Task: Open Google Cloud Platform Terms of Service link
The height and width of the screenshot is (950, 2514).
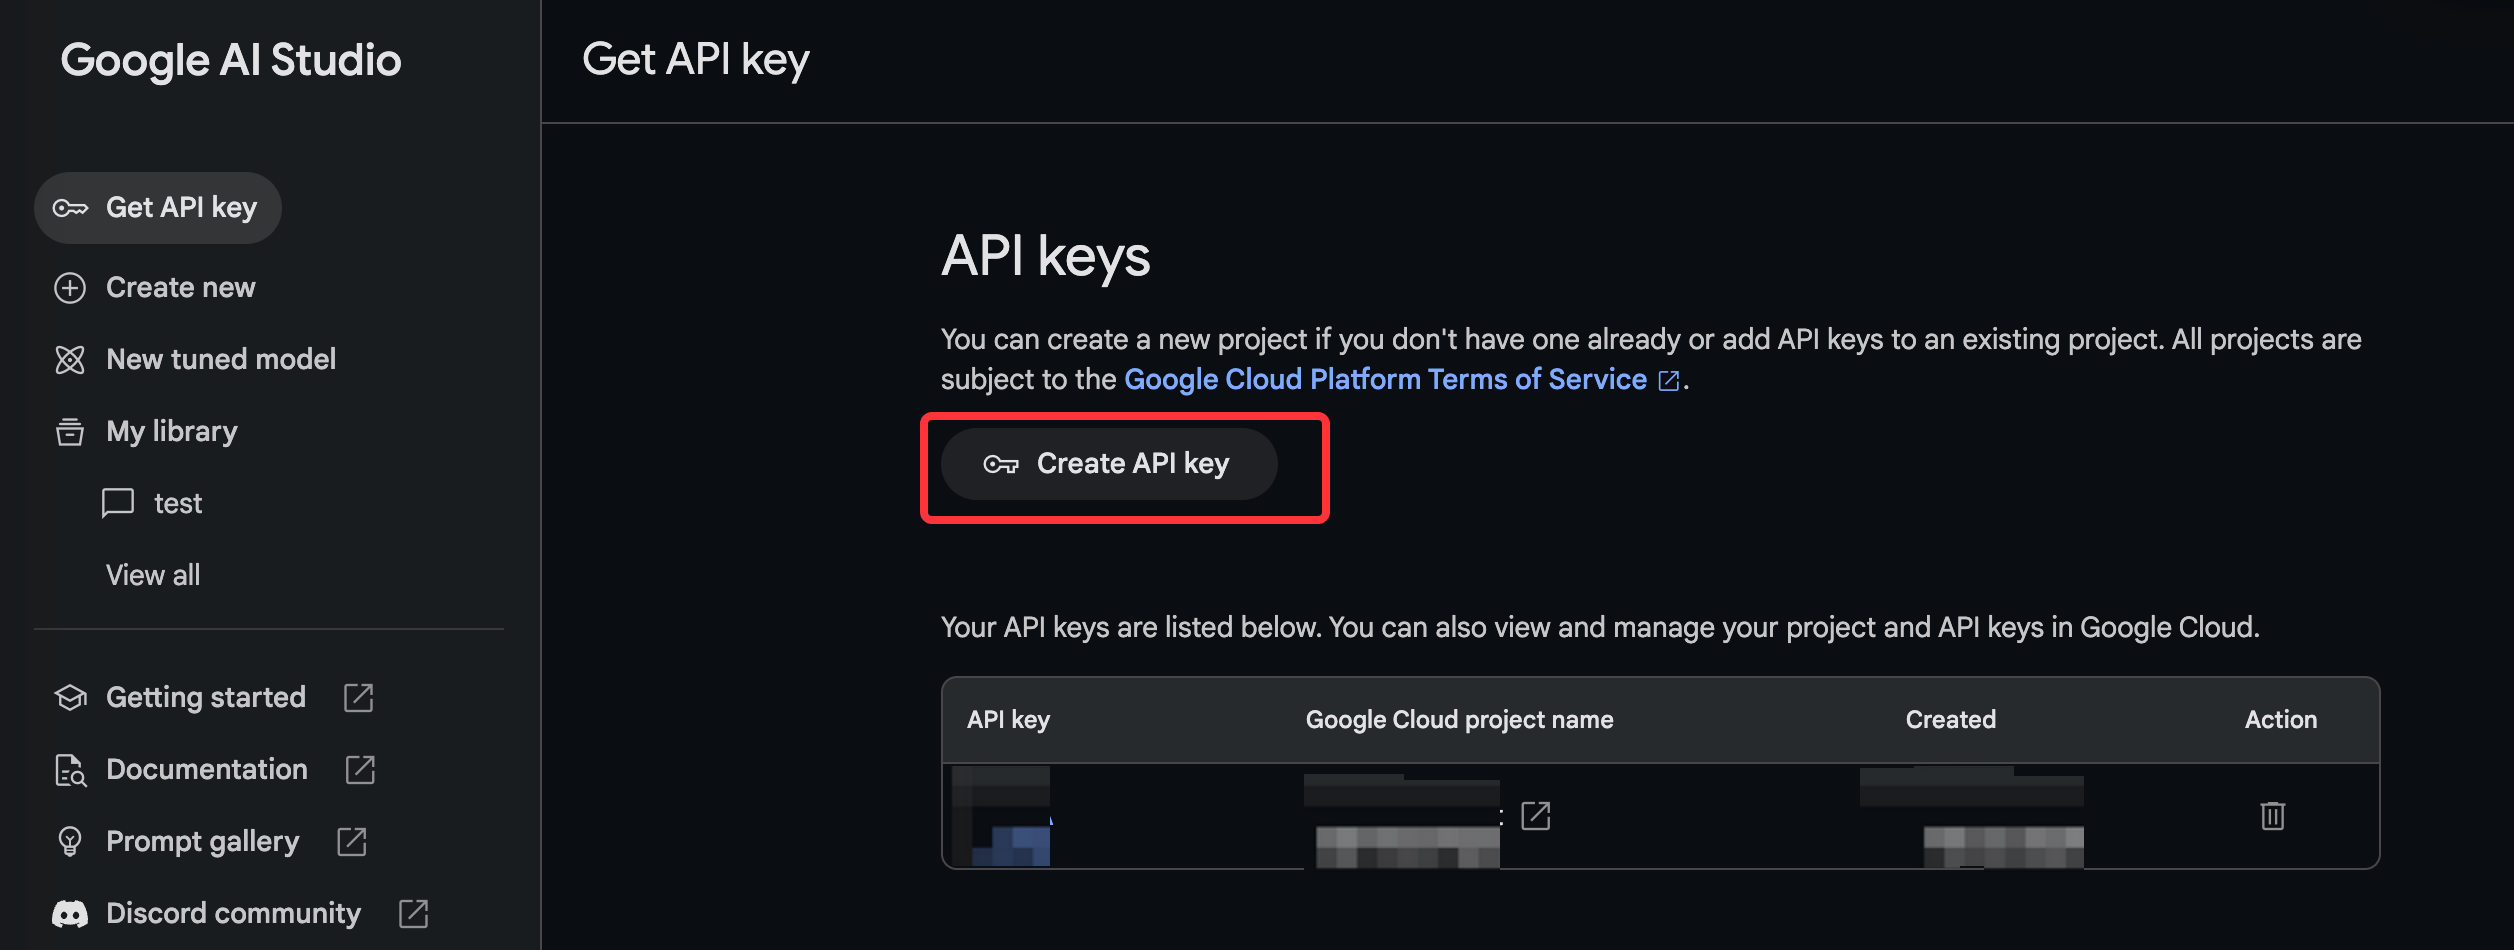Action: point(1385,380)
